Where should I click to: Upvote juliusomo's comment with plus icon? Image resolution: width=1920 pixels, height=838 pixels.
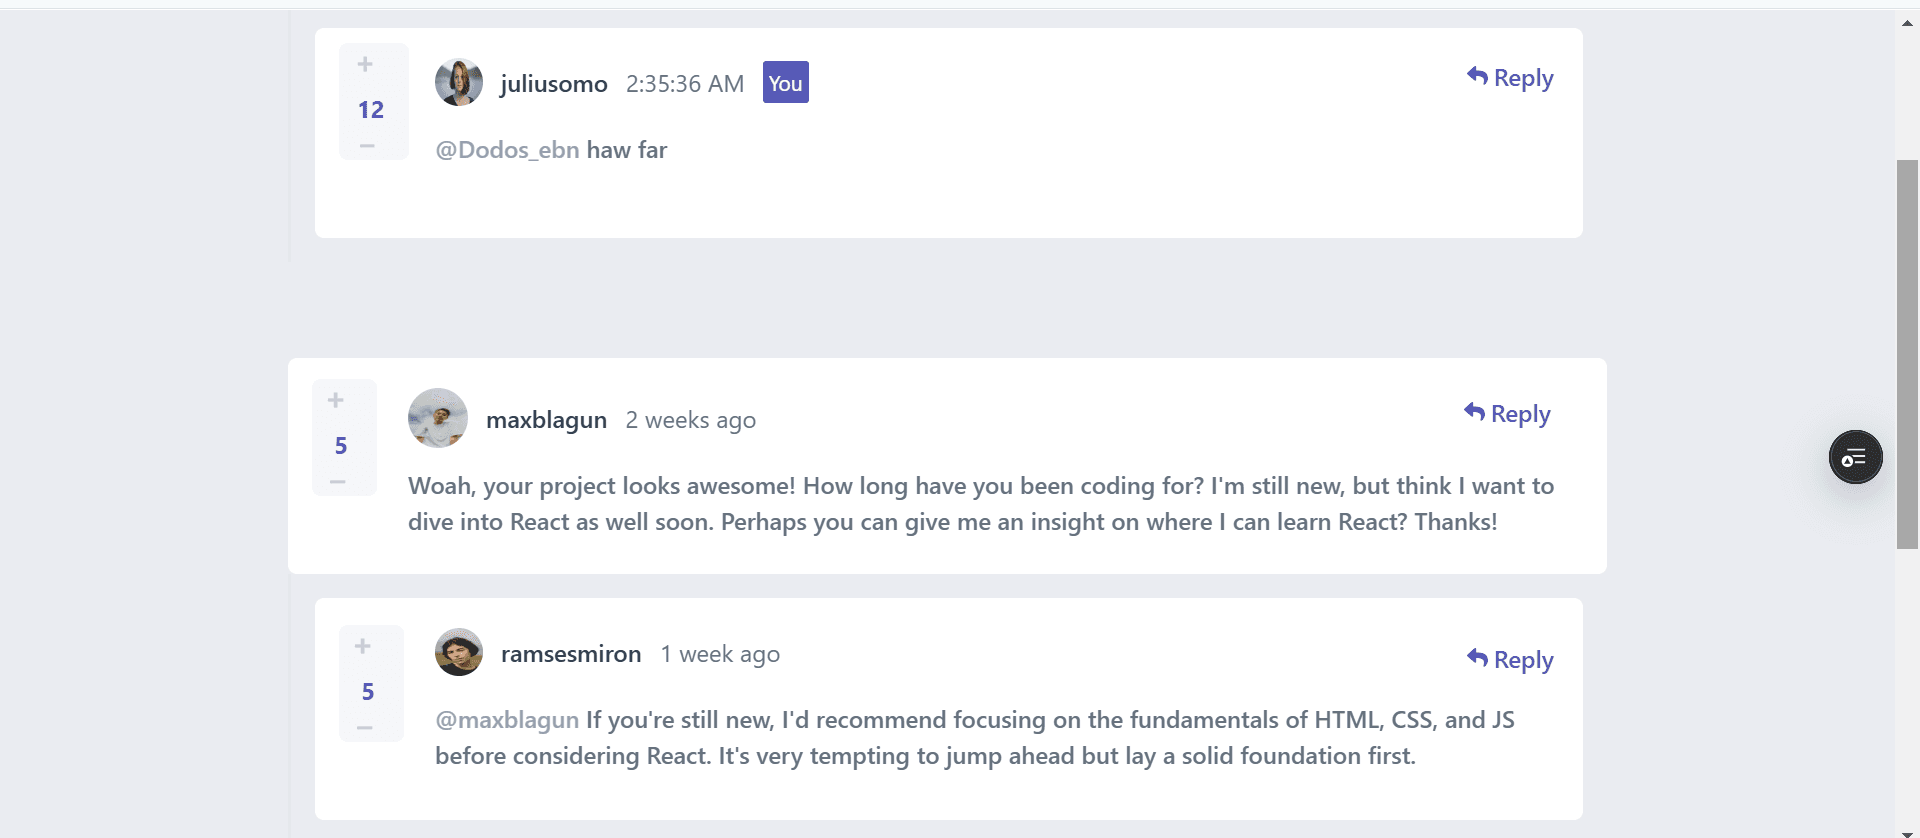coord(365,64)
